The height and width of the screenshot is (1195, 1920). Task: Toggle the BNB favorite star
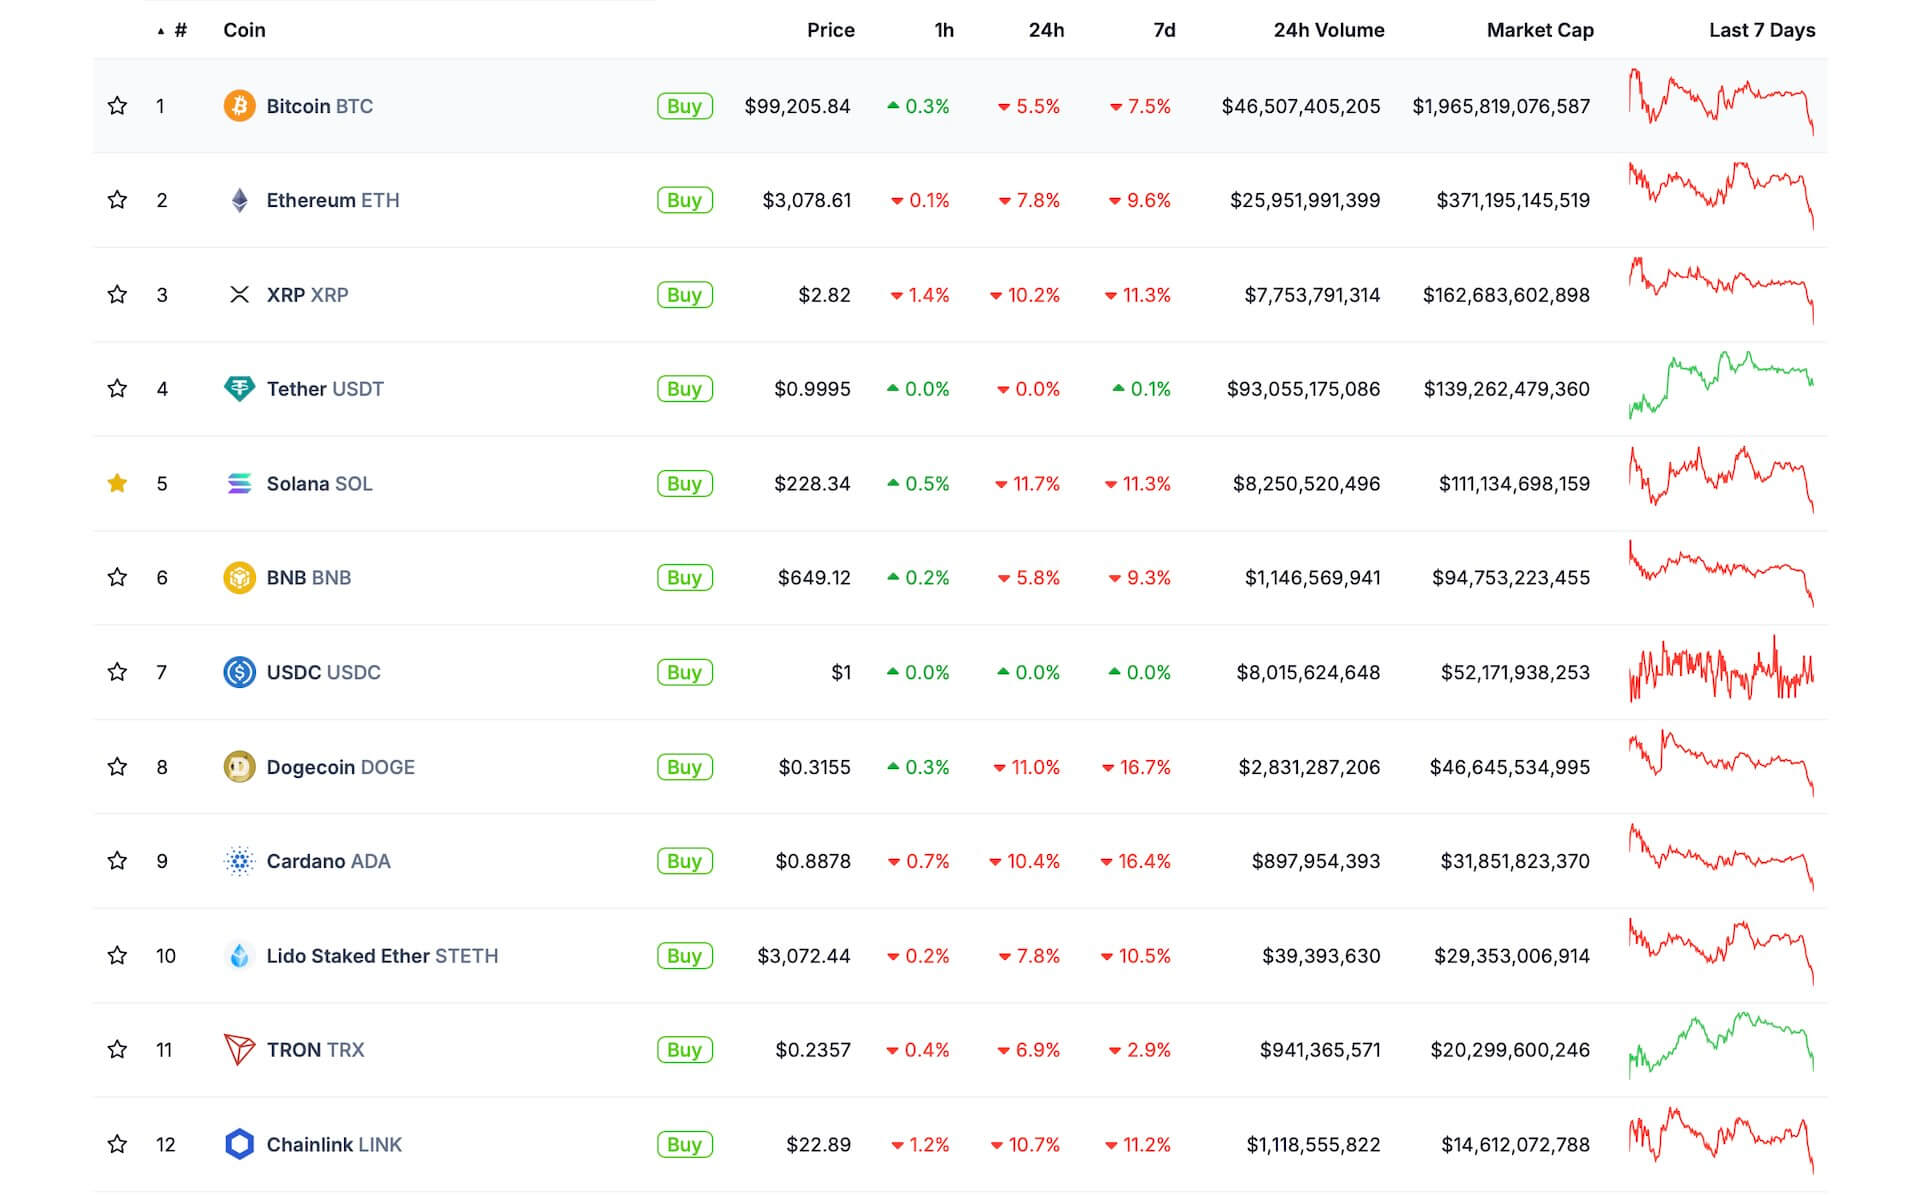pyautogui.click(x=117, y=577)
